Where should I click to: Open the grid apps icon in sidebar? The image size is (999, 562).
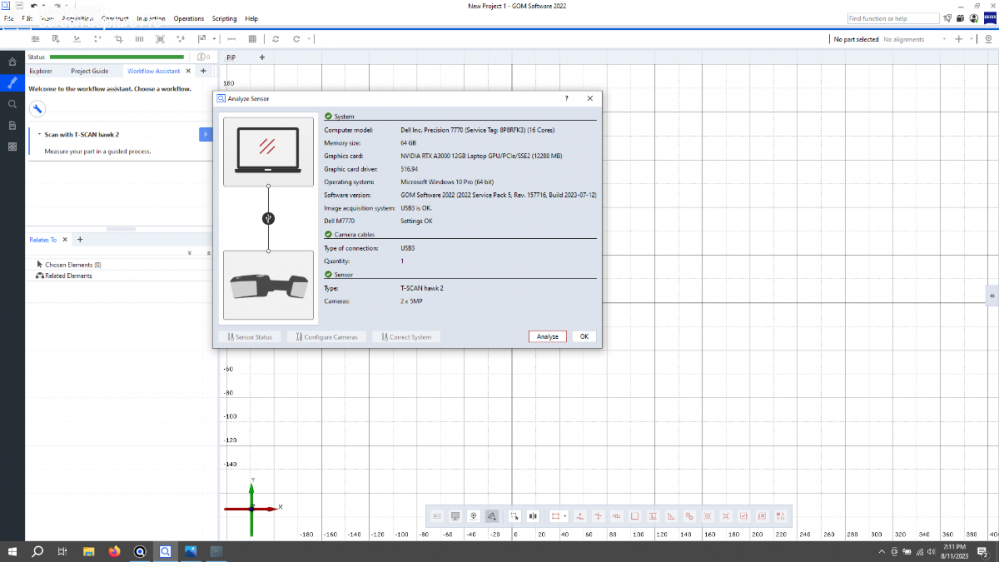tap(12, 147)
